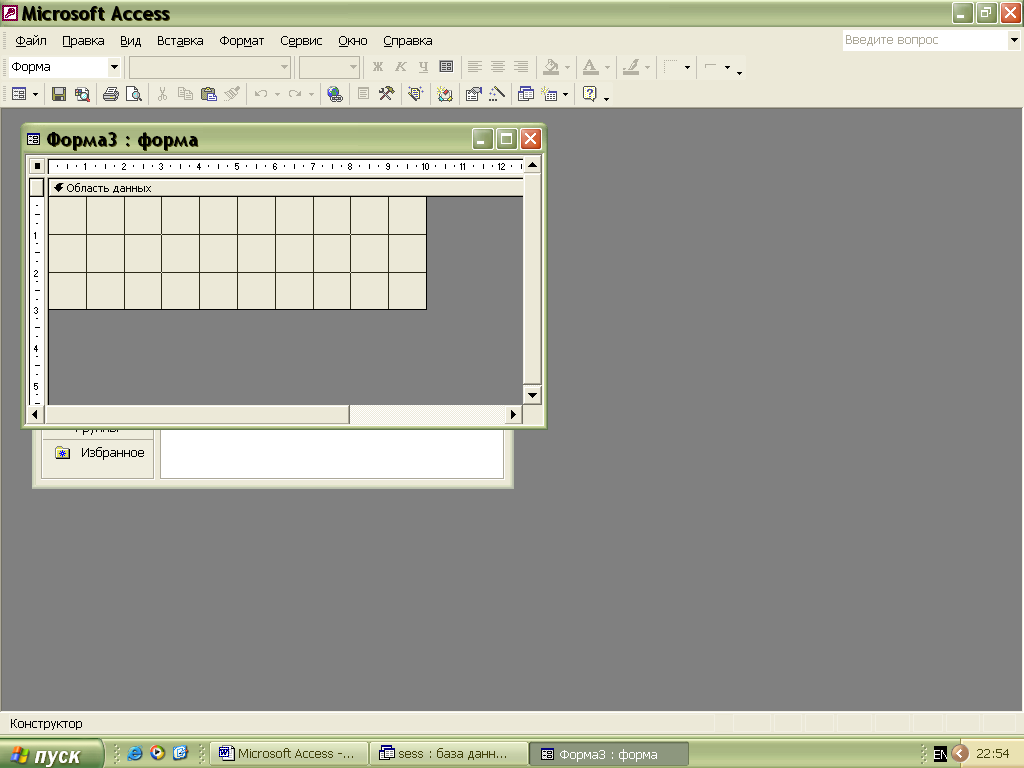Print the form with the printer icon
The height and width of the screenshot is (768, 1024).
tap(111, 94)
